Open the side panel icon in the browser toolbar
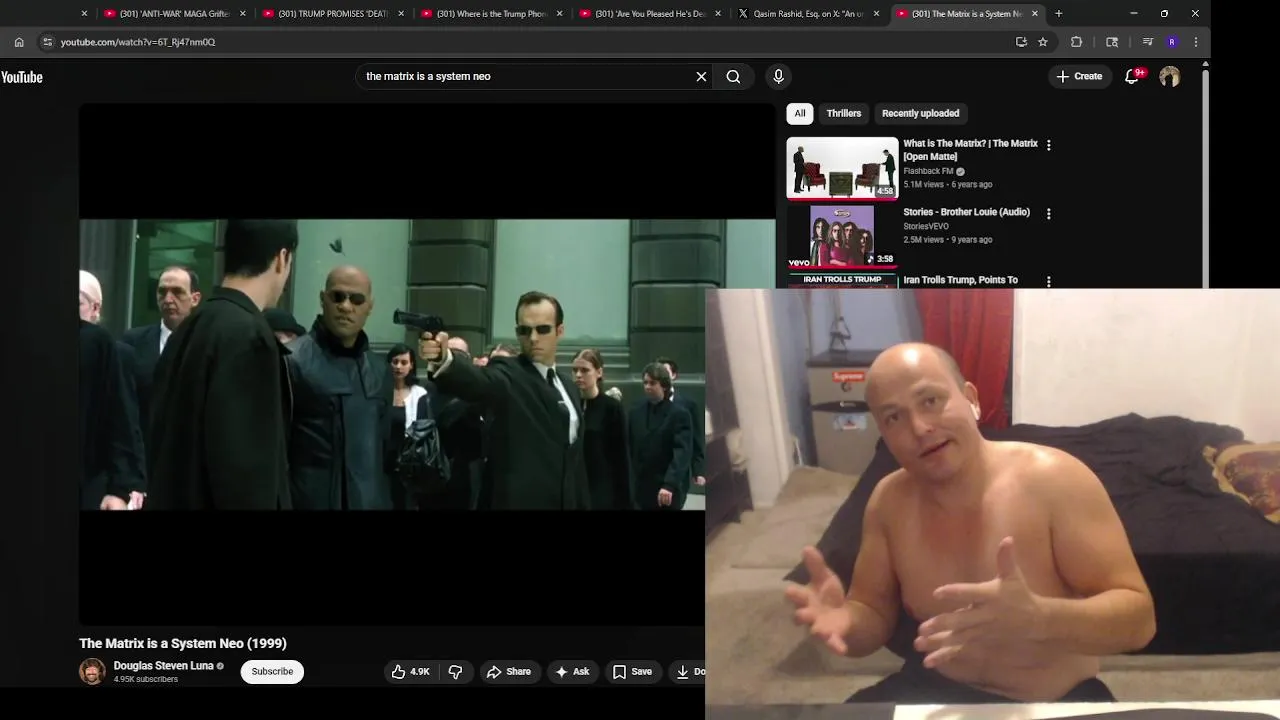The image size is (1280, 720). pos(1112,42)
